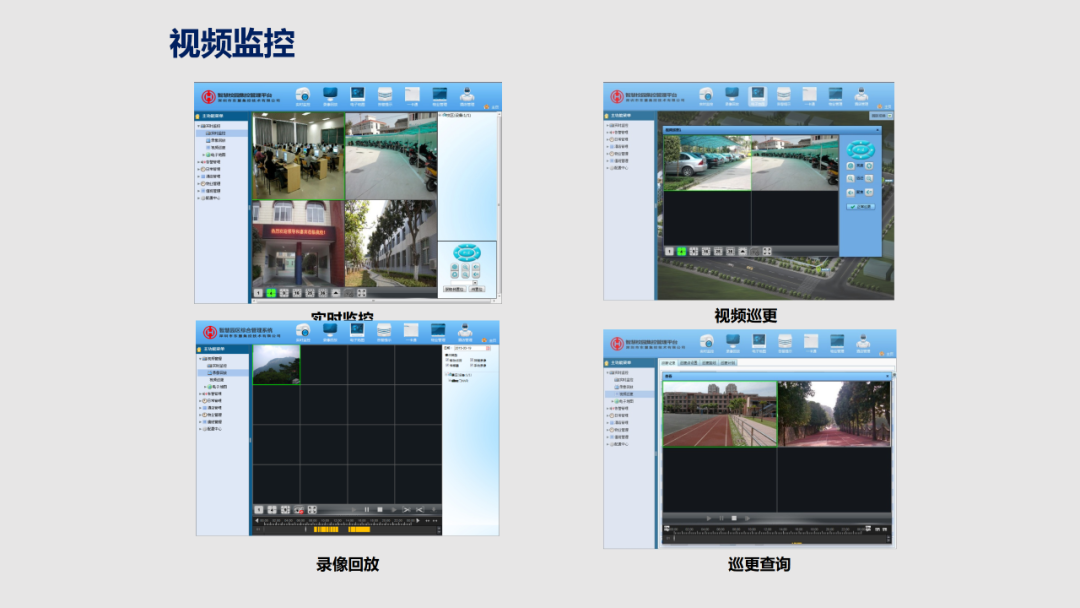
Task: Click camera icon in 视频巡更 window toolbar
Action: (x=706, y=94)
